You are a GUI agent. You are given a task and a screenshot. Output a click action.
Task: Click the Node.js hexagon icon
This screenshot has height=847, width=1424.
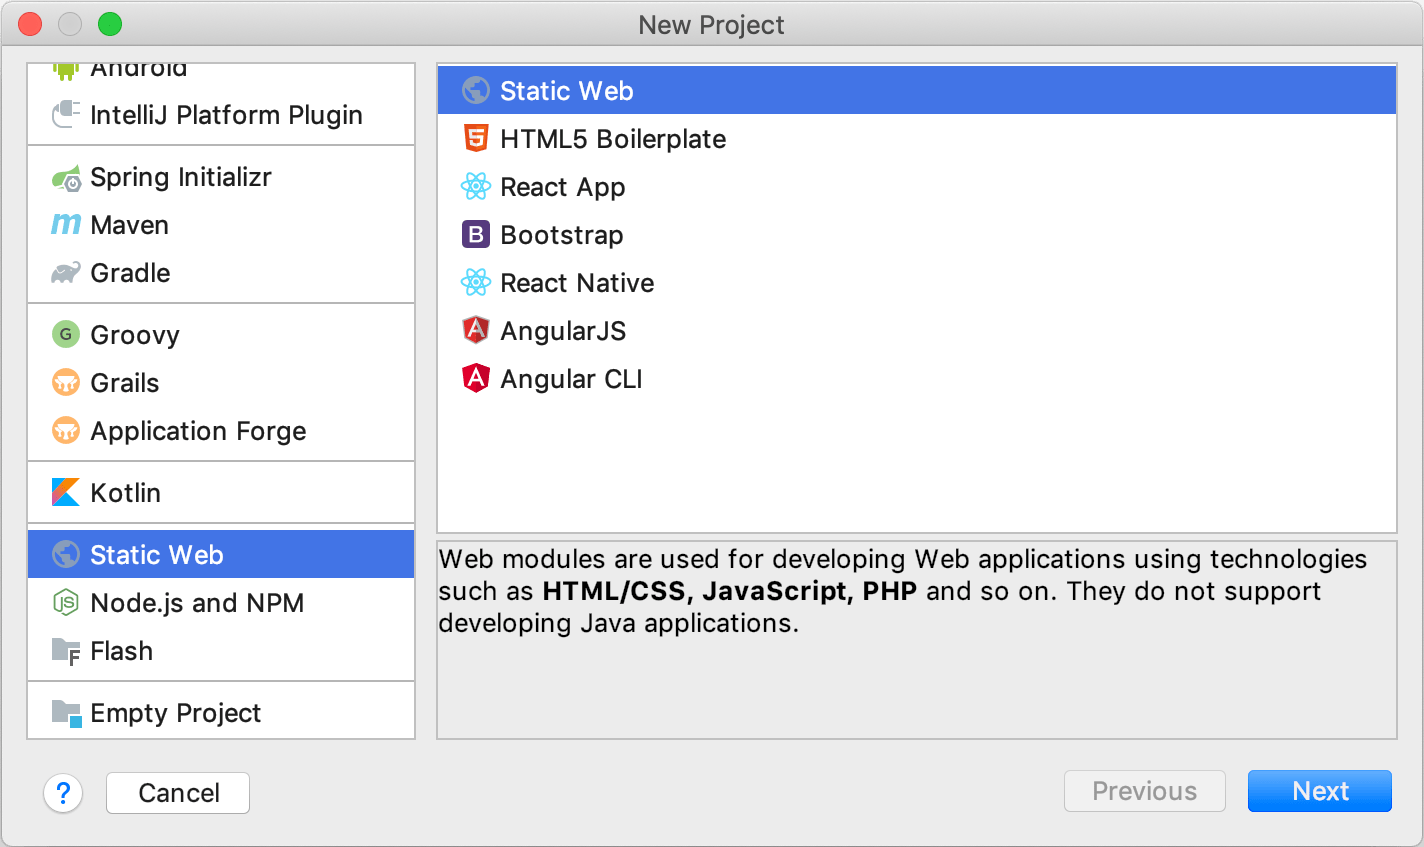pos(66,602)
